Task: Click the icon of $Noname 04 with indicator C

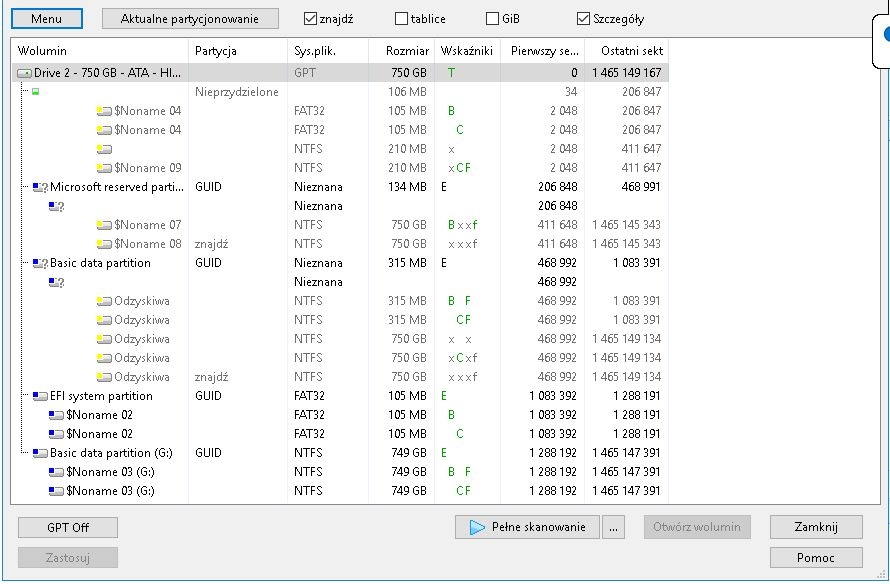Action: 104,130
